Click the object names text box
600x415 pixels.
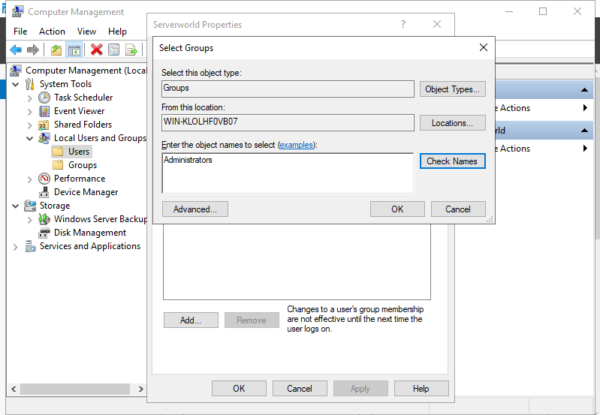pos(288,173)
